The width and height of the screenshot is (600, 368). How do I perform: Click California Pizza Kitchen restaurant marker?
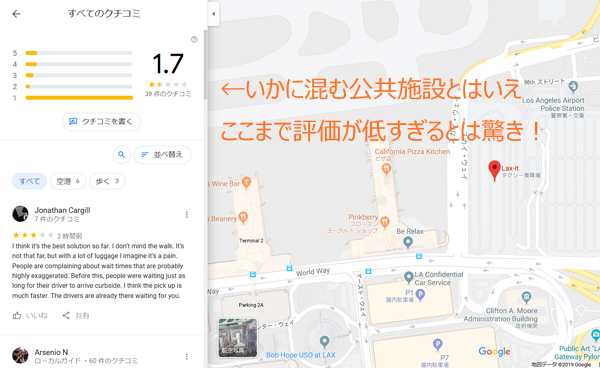coord(386,168)
